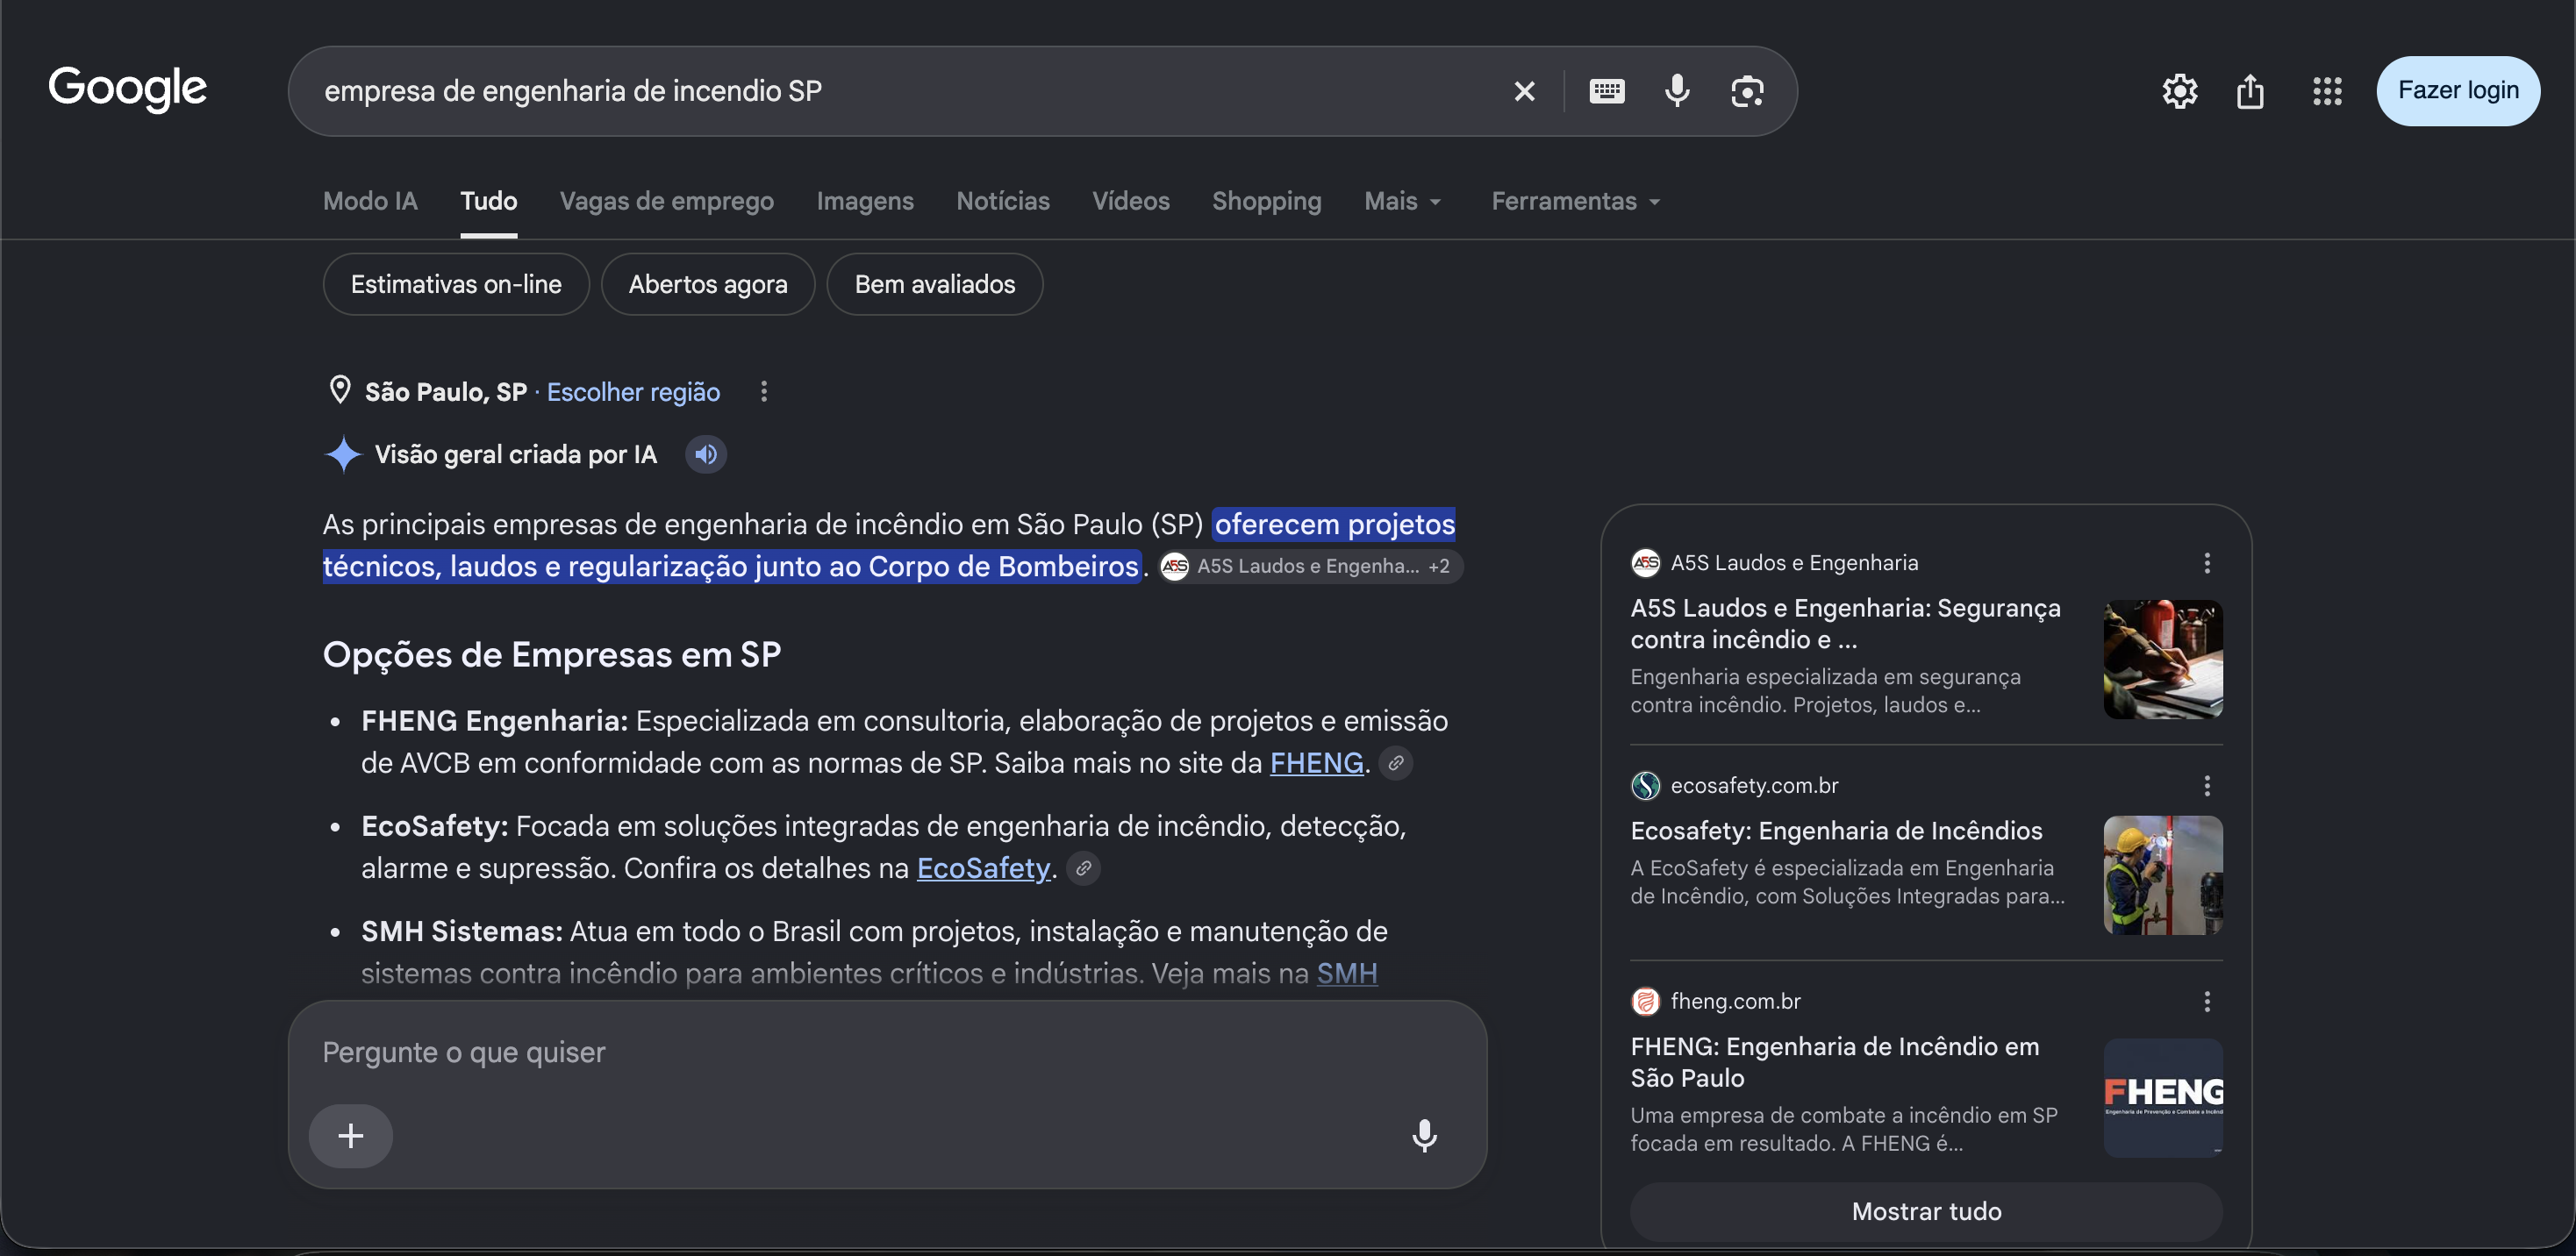This screenshot has width=2576, height=1256.
Task: Switch to the Modo IA tab
Action: tap(370, 201)
